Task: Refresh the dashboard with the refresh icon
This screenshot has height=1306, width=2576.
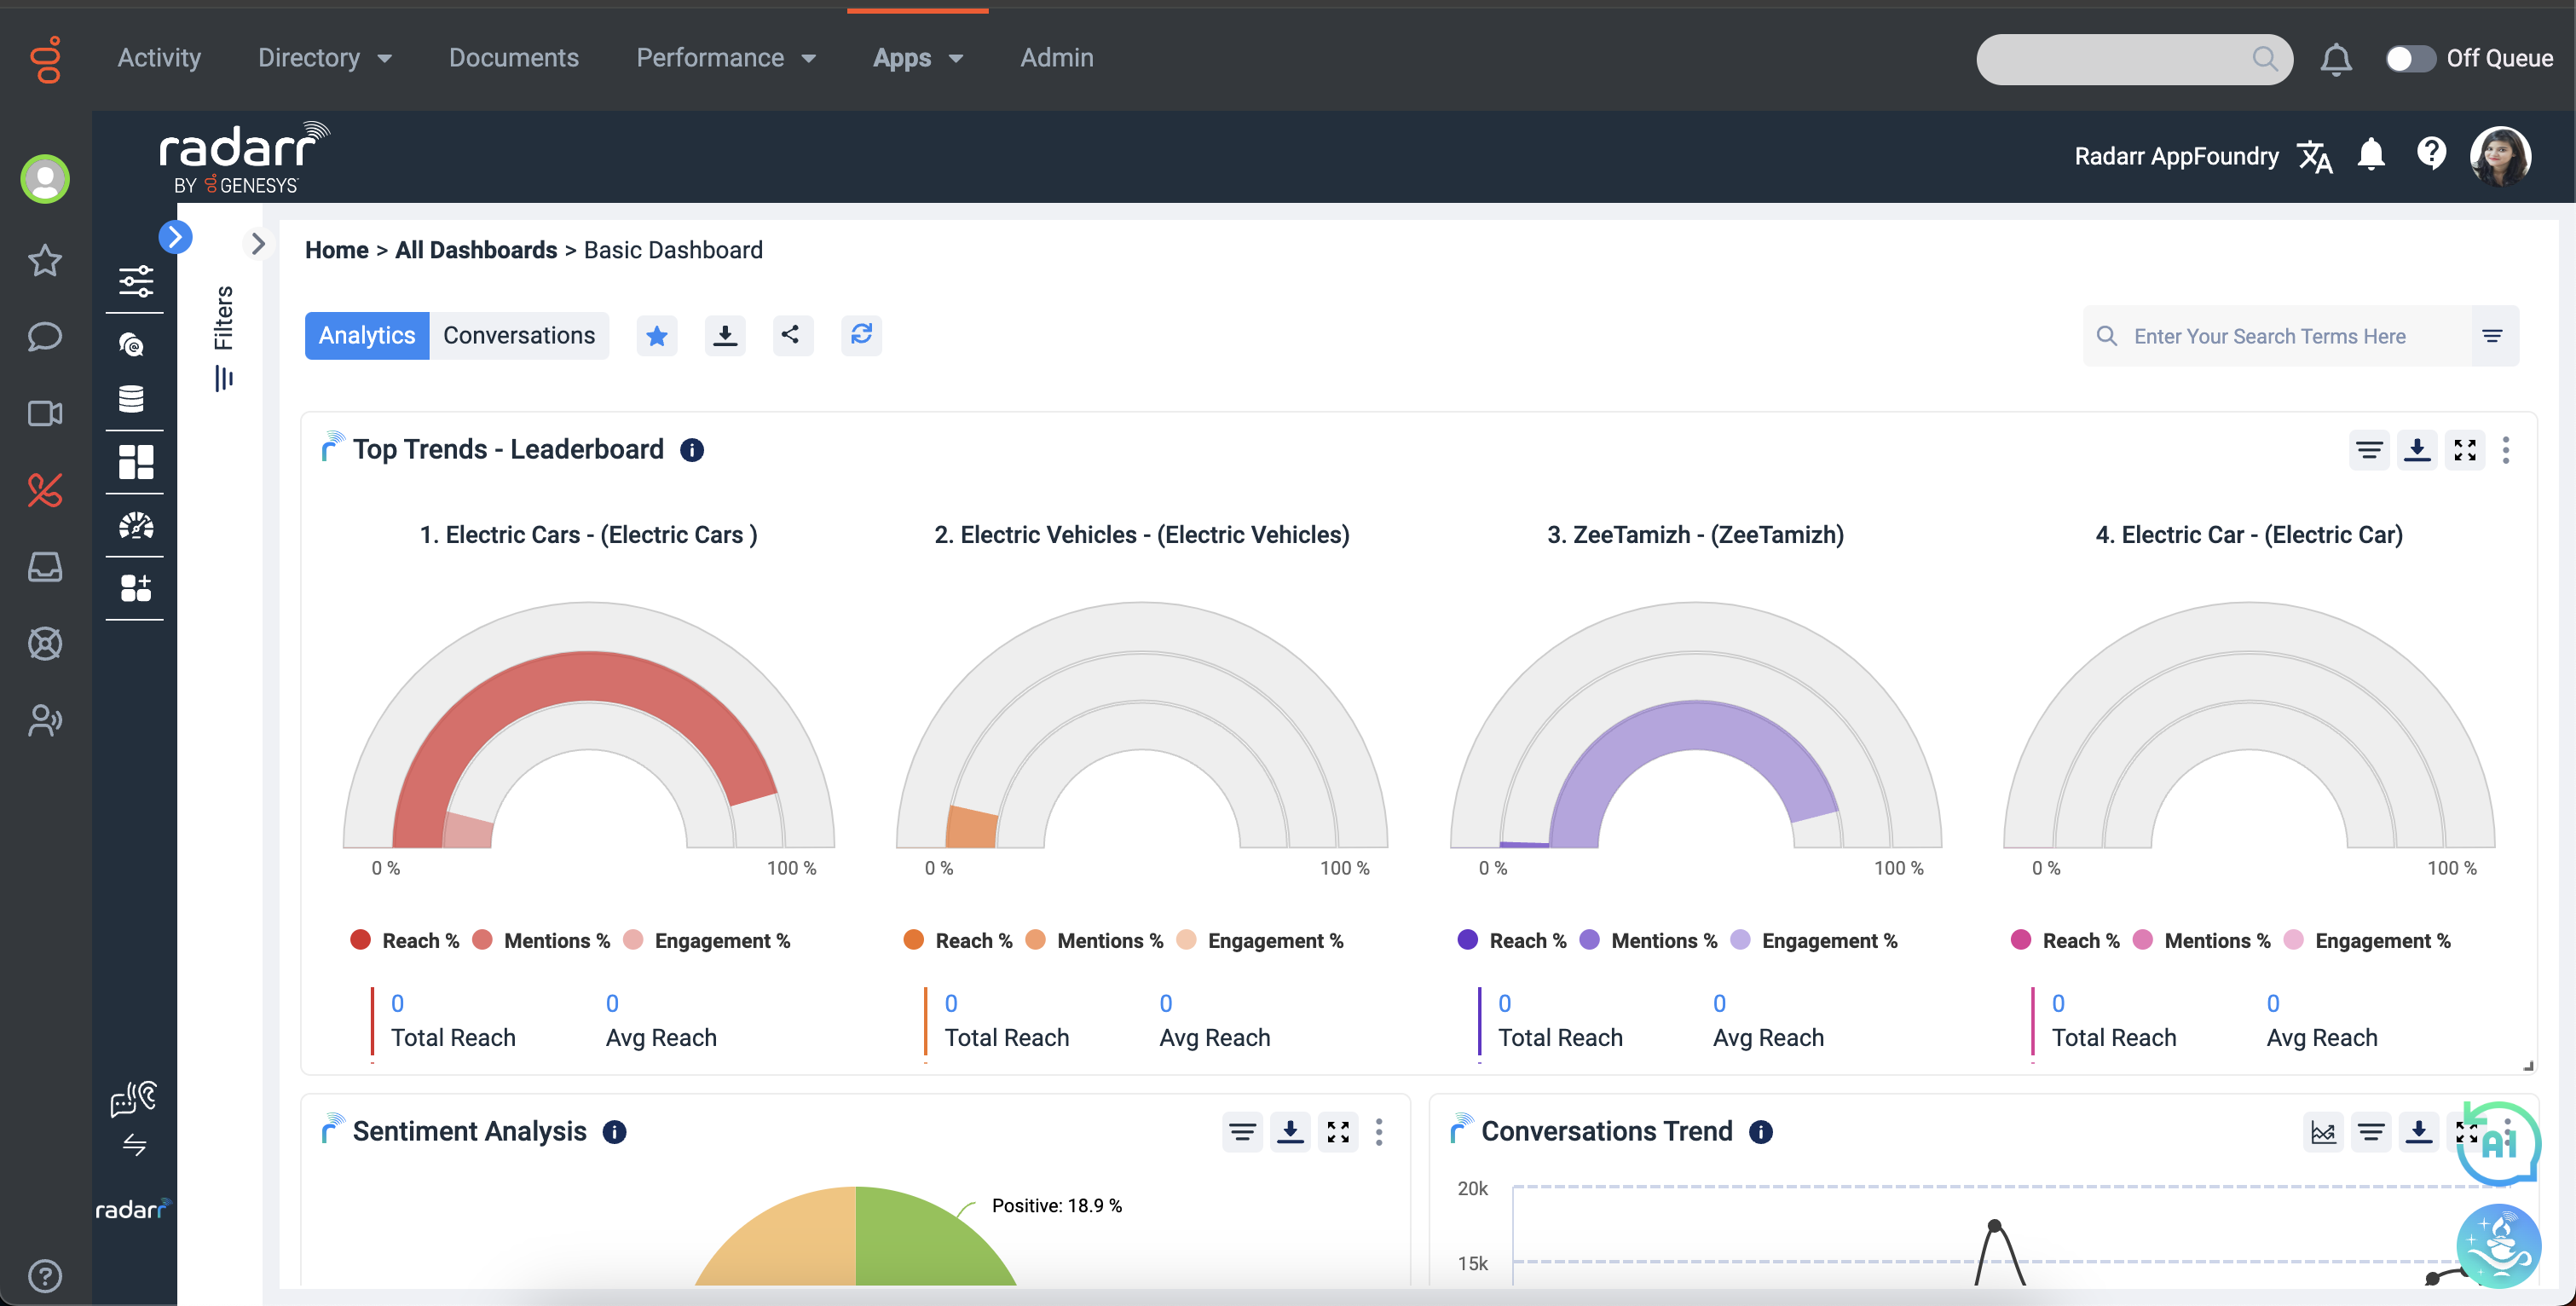Action: [x=861, y=335]
